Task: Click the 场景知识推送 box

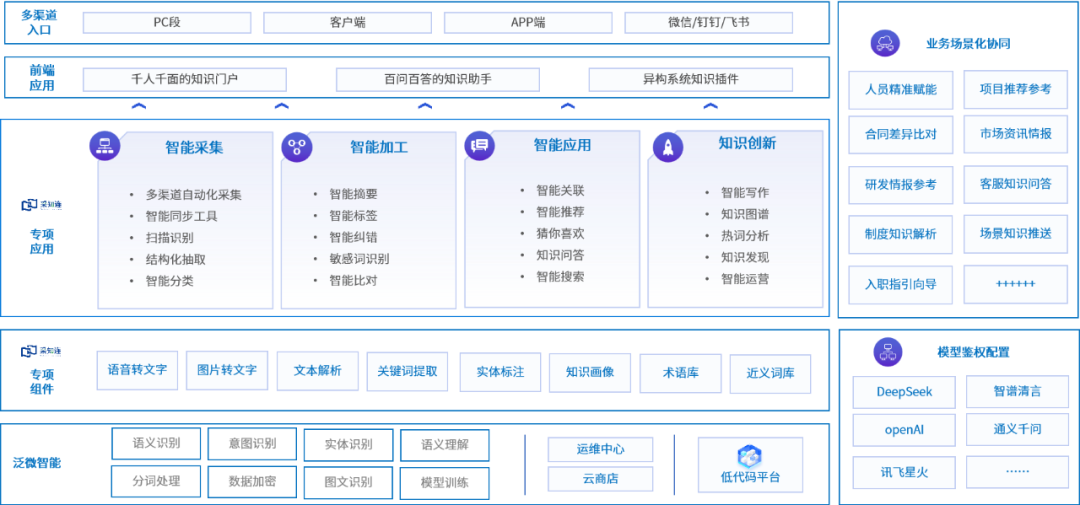Action: coord(1016,234)
